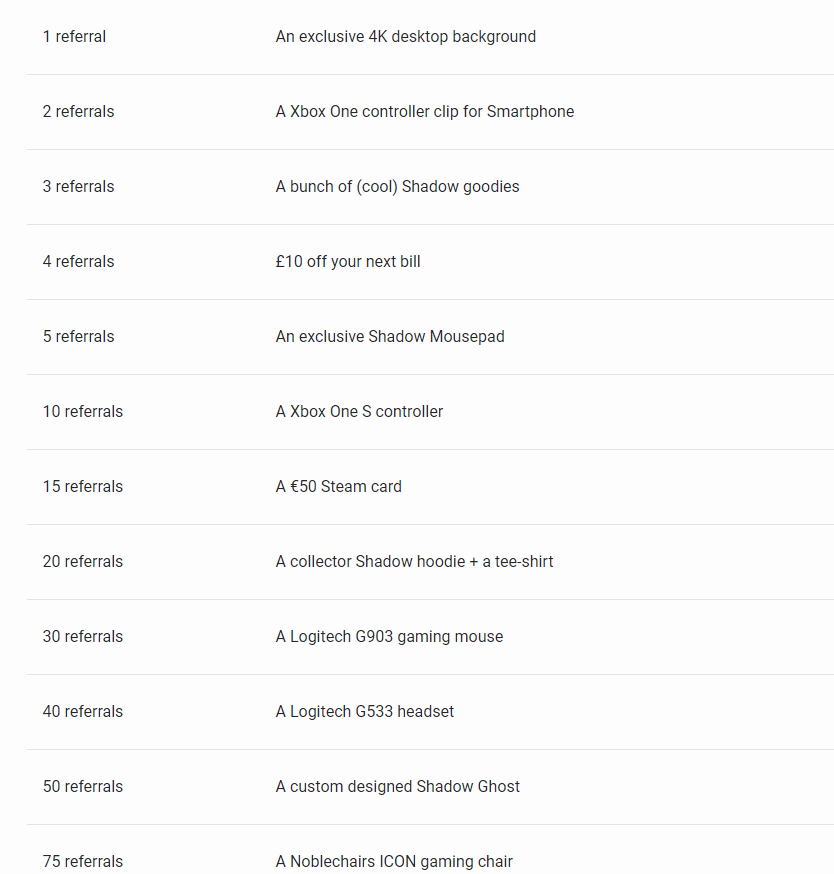Screen dimensions: 834x874
Task: Click the '3 referrals' row label
Action: click(x=79, y=187)
